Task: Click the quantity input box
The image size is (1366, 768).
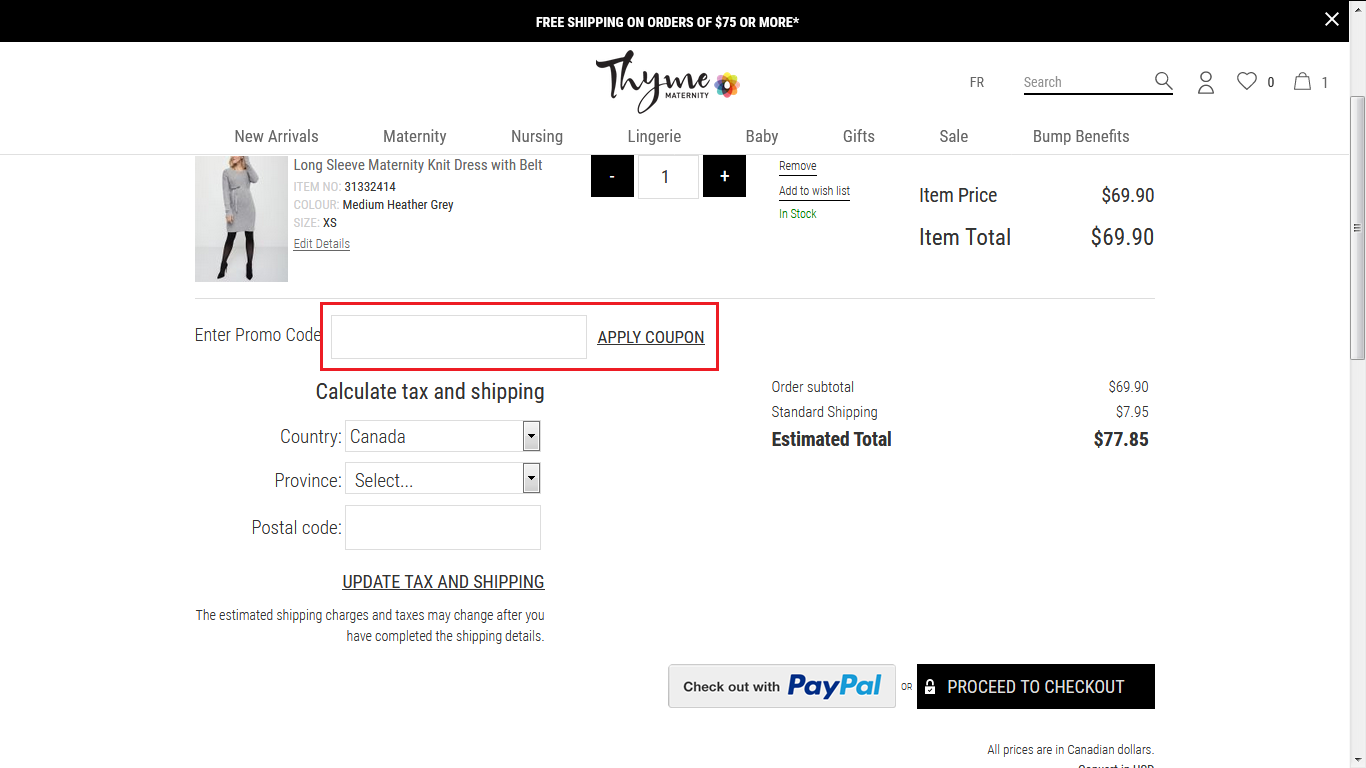Action: pos(668,177)
